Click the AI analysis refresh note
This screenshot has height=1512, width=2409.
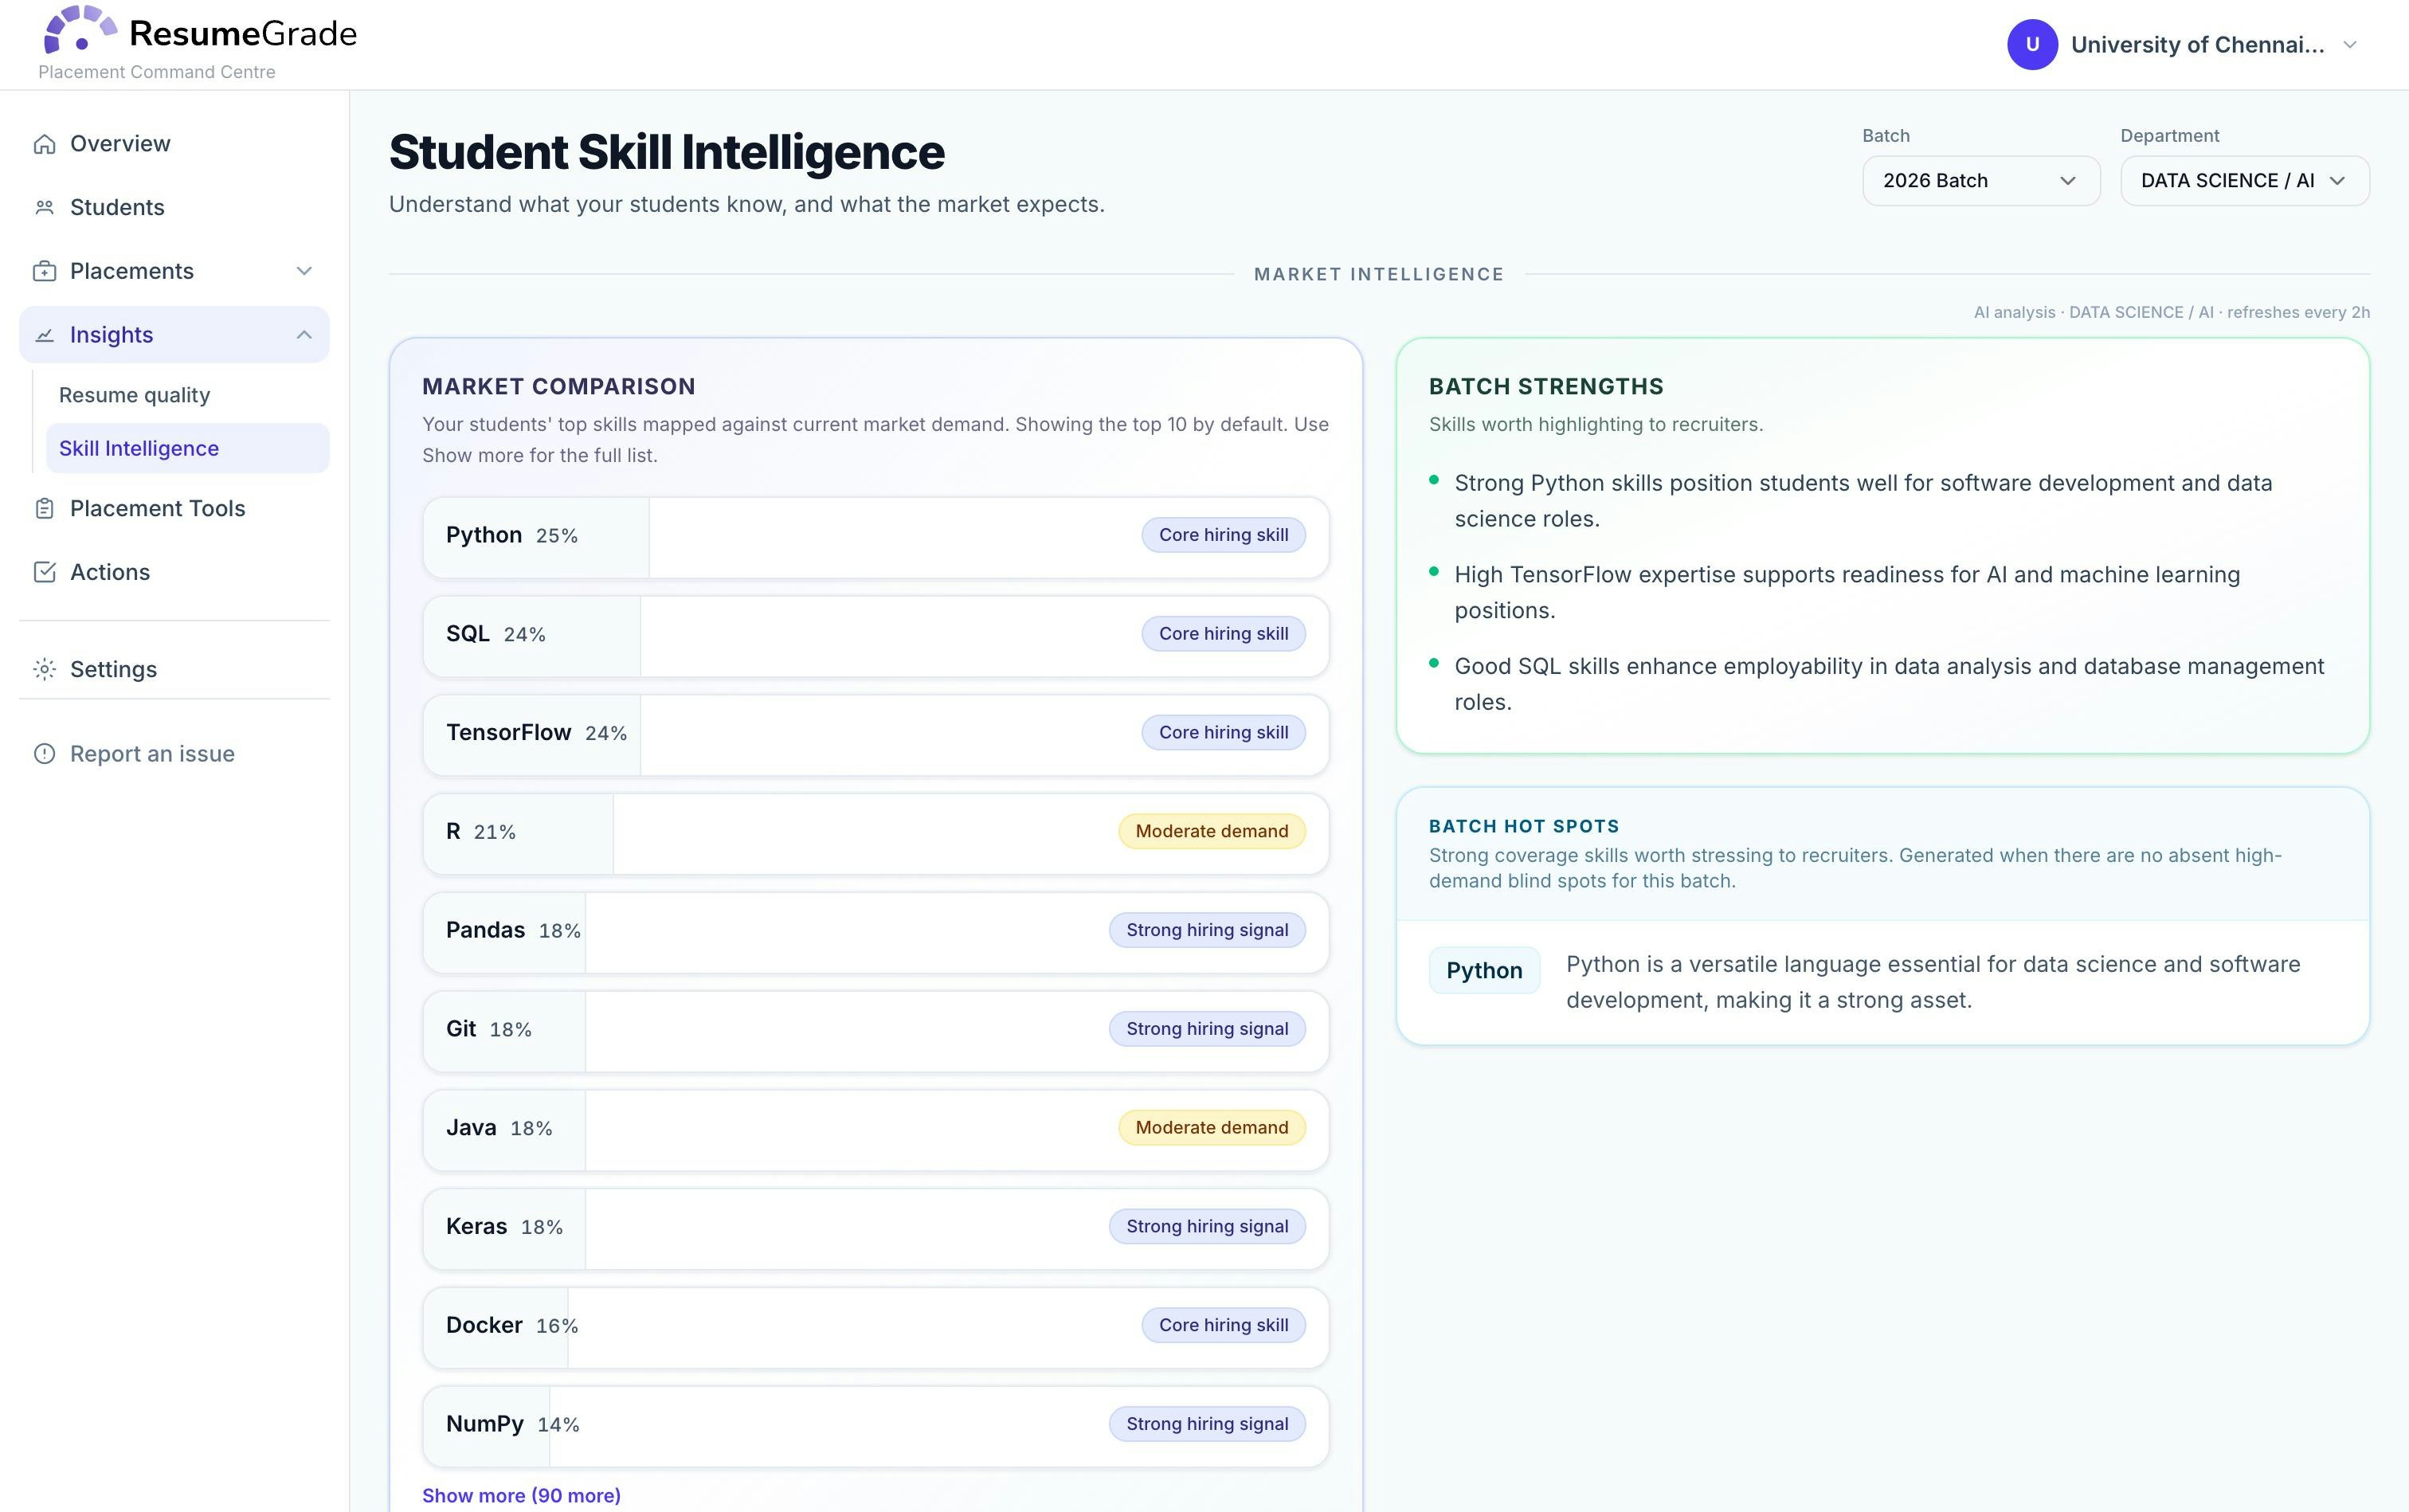click(x=2171, y=313)
